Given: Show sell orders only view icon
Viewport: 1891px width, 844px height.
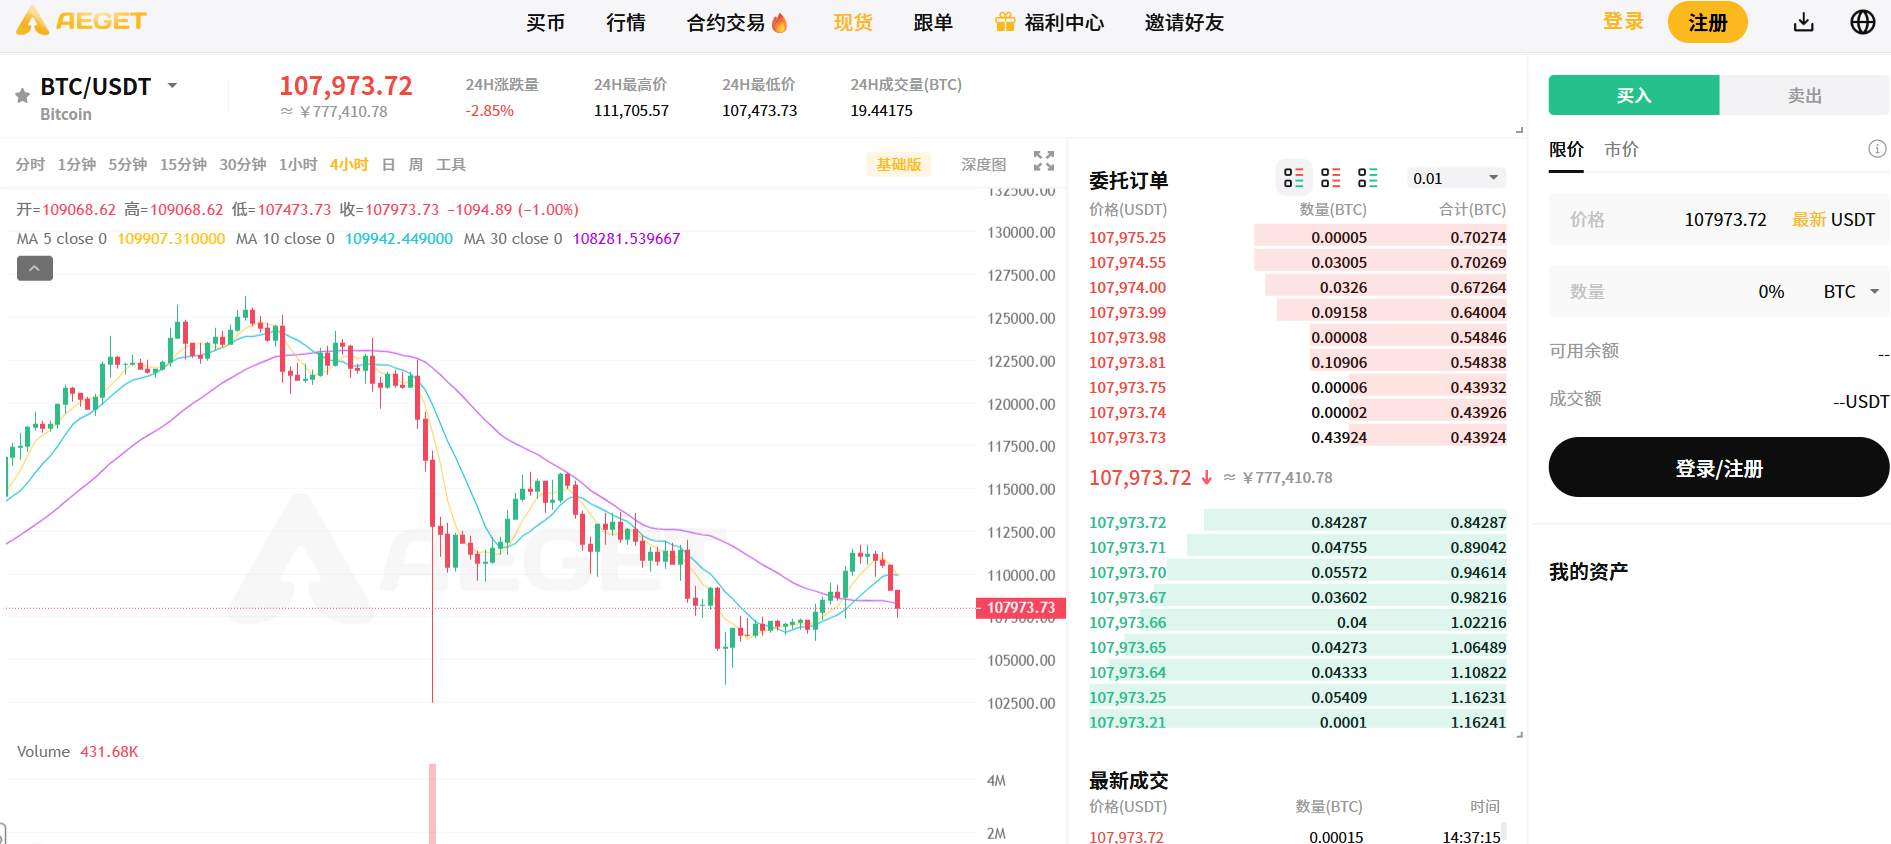Looking at the screenshot, I should pyautogui.click(x=1330, y=178).
